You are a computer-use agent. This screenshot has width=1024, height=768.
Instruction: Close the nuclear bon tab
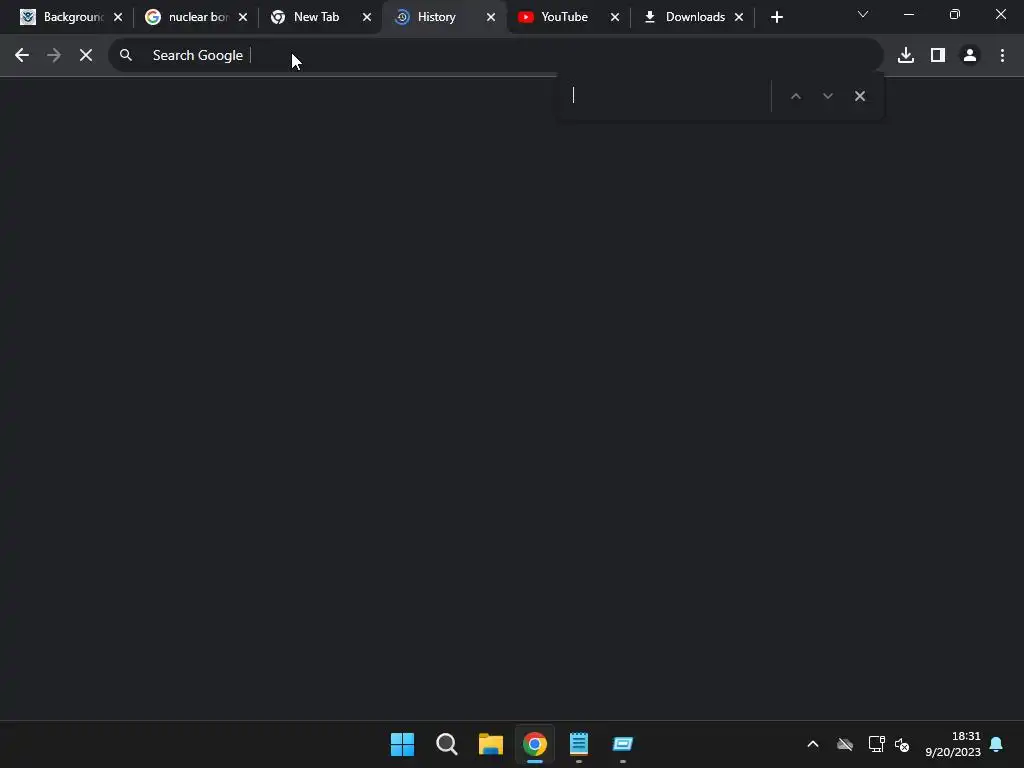242,17
